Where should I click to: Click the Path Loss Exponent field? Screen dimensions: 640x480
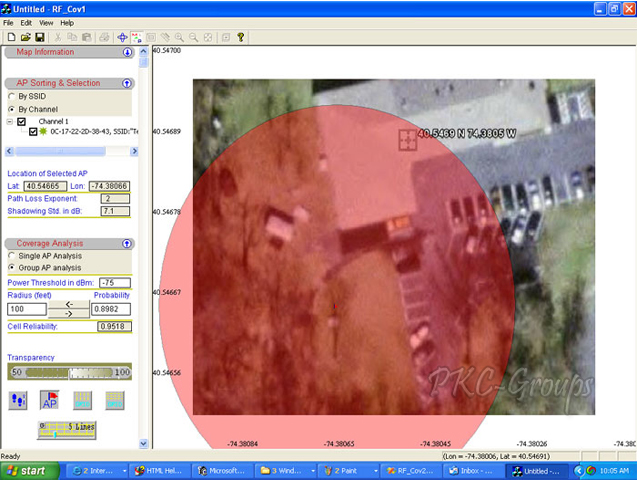(115, 199)
